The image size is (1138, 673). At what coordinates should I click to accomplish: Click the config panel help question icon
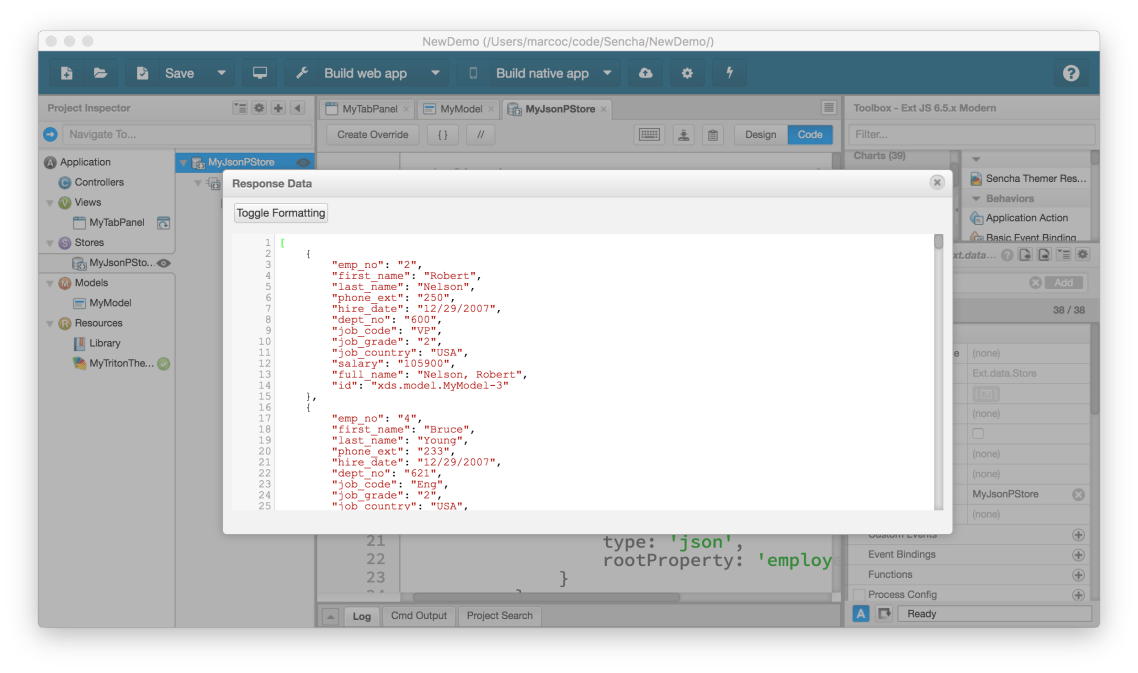[x=1007, y=255]
